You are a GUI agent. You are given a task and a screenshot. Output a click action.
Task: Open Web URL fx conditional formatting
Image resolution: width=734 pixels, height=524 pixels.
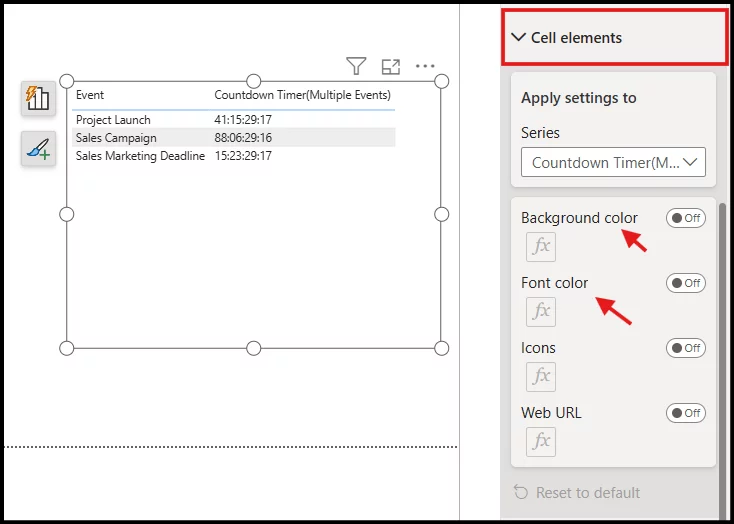[541, 442]
